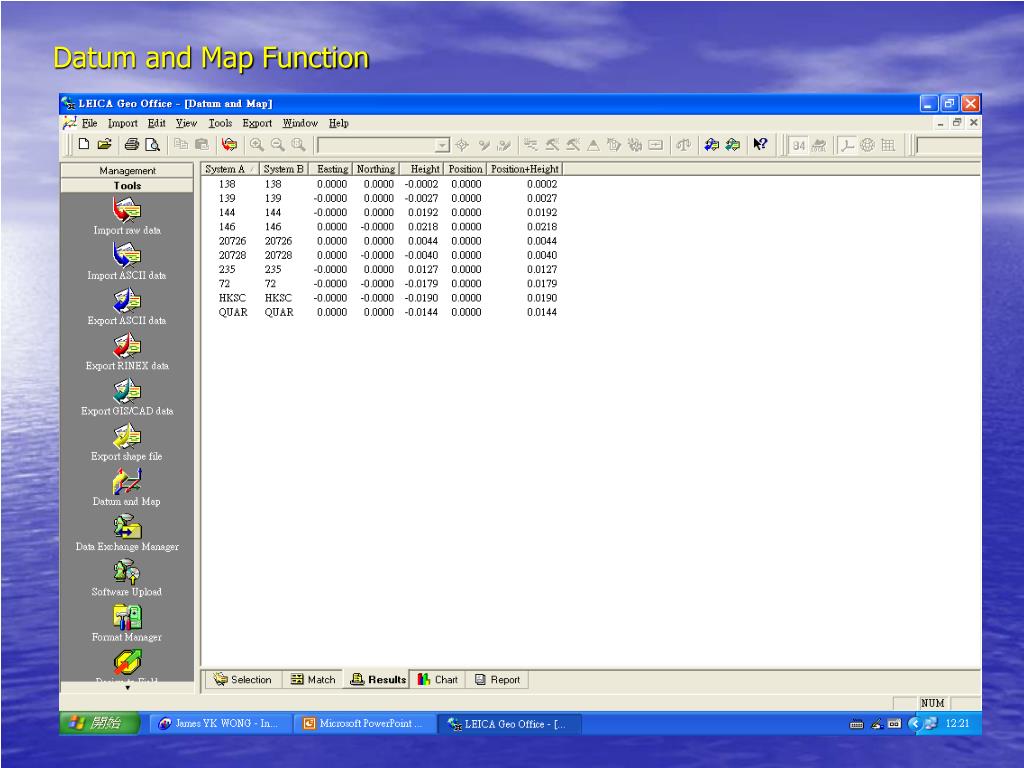
Task: Launch the Datum and Map tool
Action: [x=127, y=487]
